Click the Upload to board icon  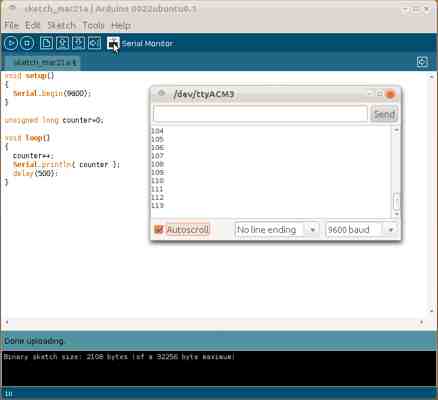point(94,43)
